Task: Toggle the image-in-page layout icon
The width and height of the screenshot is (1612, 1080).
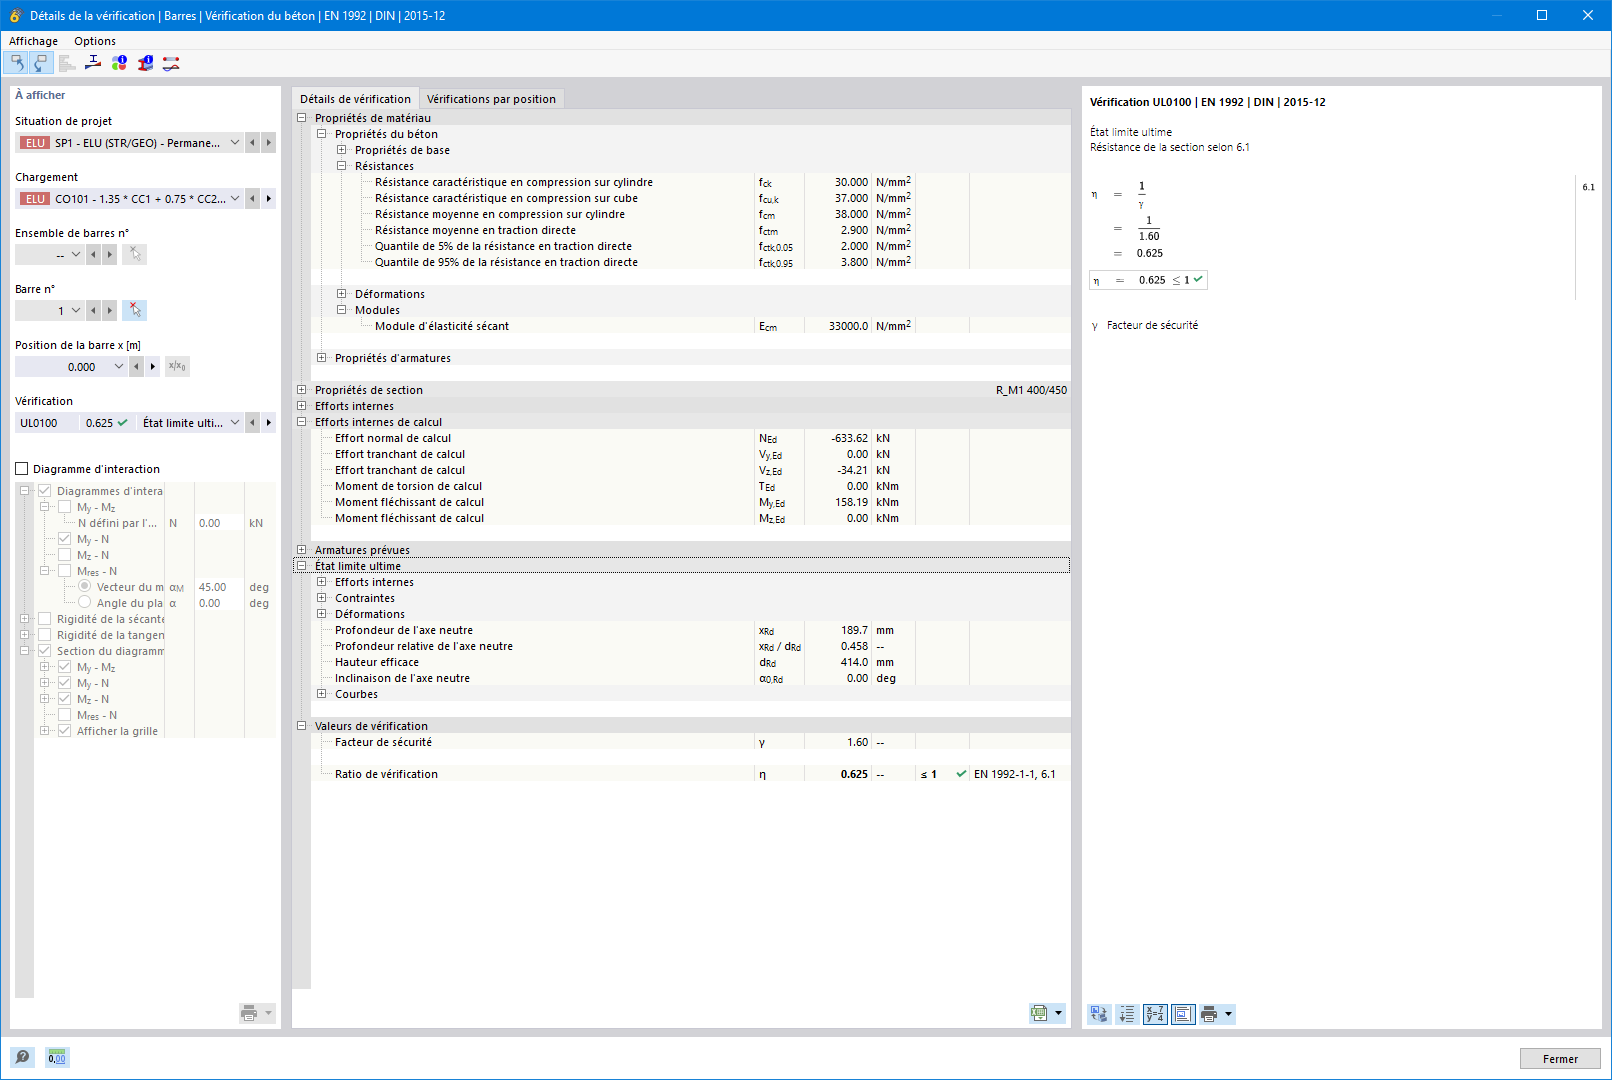Action: 1183,1014
